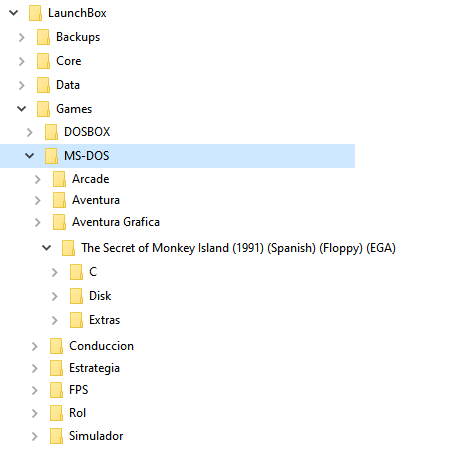Expand the Core folder chevron
This screenshot has height=452, width=463.
coord(22,61)
